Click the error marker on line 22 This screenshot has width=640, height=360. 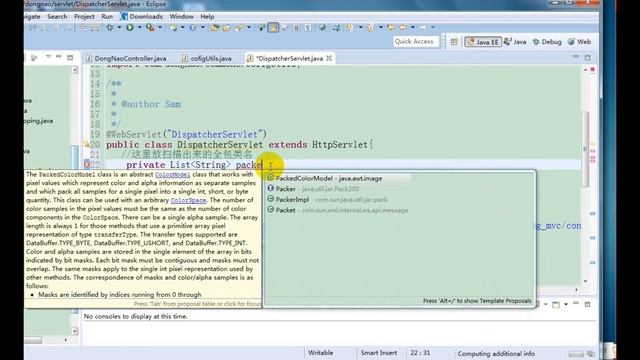tap(87, 164)
